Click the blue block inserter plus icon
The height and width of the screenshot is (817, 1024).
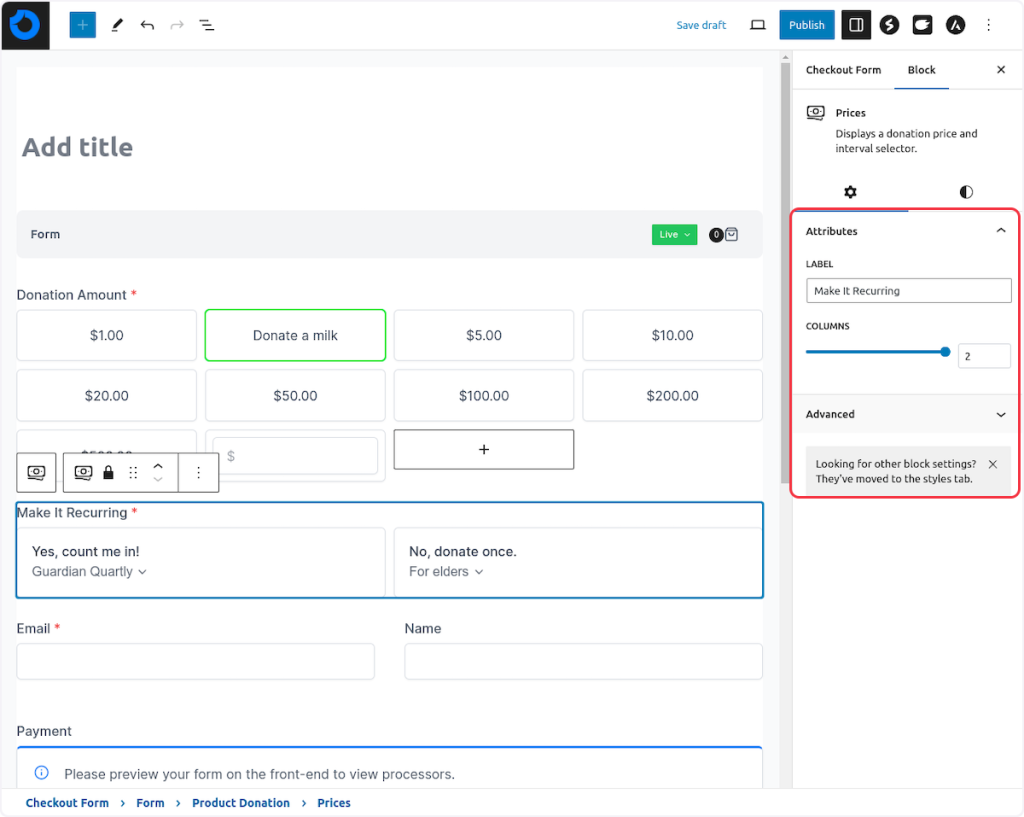coord(83,25)
